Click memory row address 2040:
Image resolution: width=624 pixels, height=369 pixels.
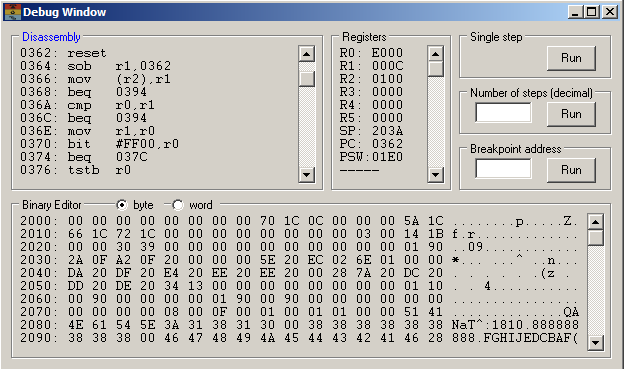tap(39, 273)
